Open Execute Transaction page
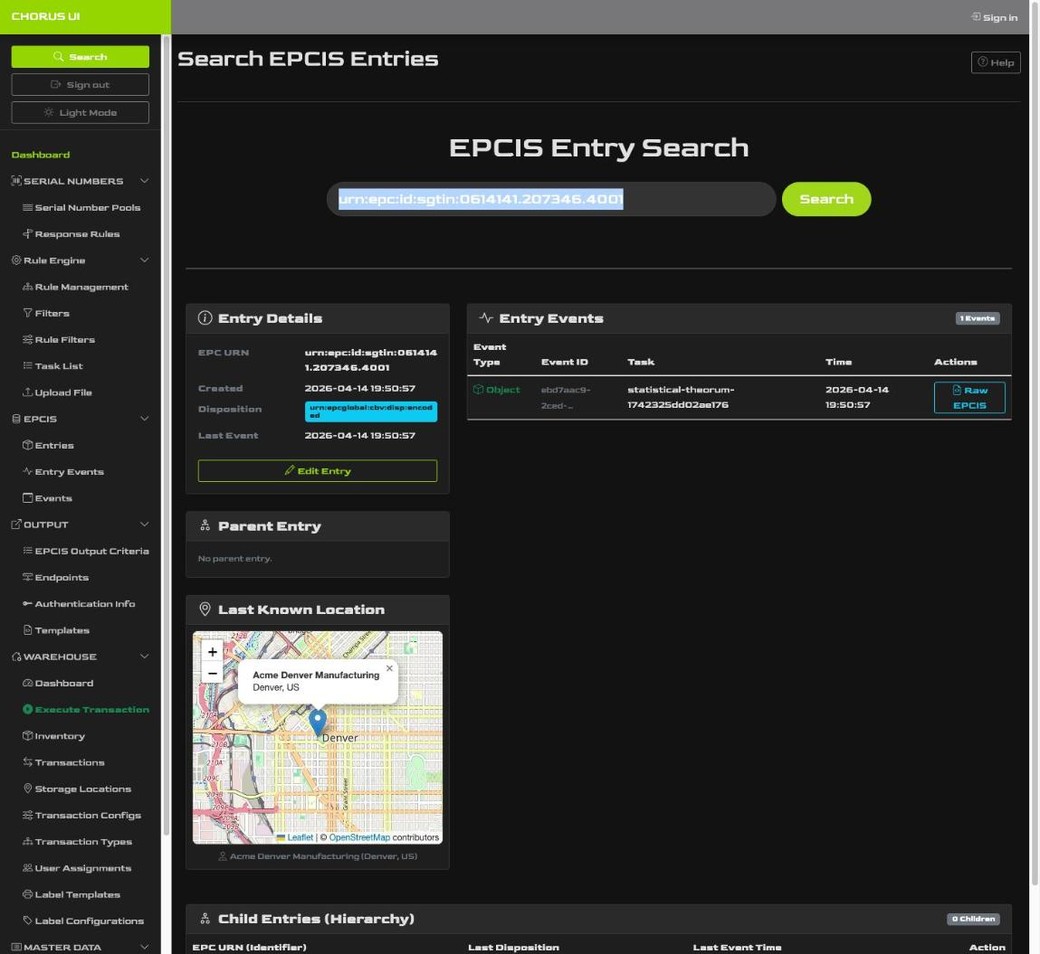The height and width of the screenshot is (954, 1040). click(x=86, y=710)
